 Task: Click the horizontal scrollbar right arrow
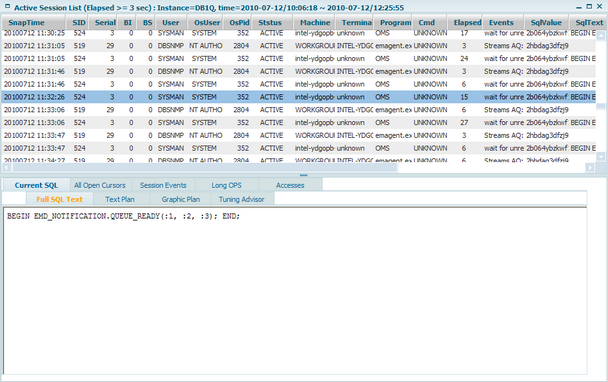590,168
